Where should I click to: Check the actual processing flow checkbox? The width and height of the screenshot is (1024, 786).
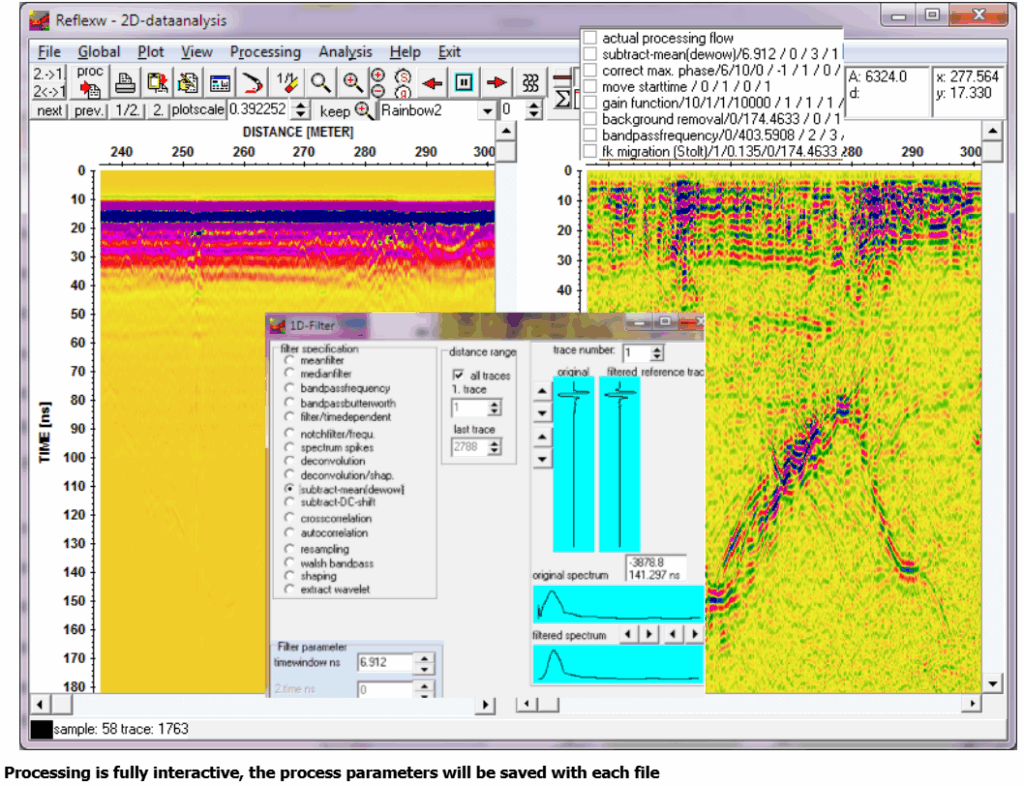click(590, 38)
